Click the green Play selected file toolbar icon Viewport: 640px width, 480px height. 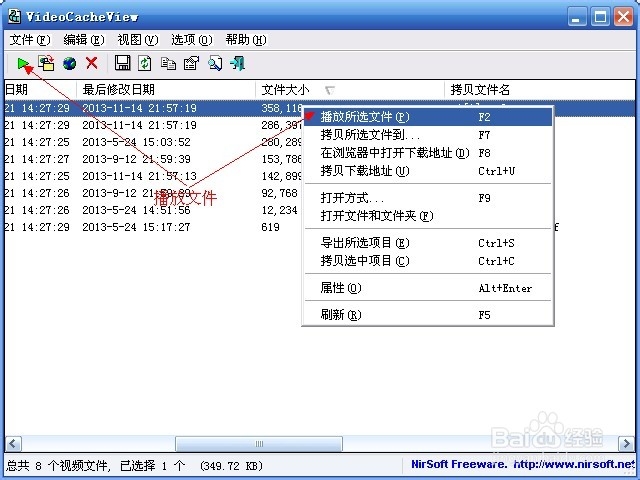[23, 63]
